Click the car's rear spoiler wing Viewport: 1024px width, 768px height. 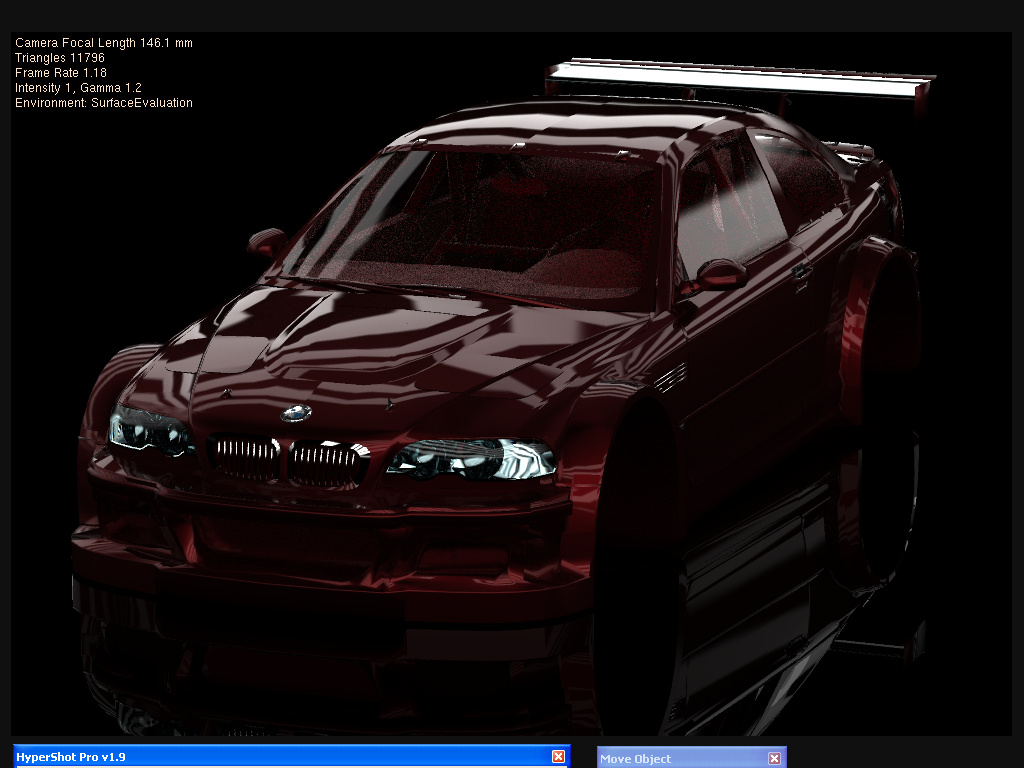point(740,78)
